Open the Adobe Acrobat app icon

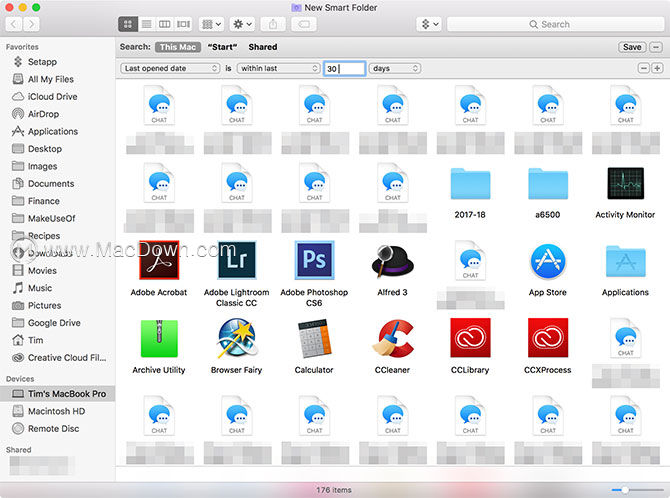coord(159,260)
